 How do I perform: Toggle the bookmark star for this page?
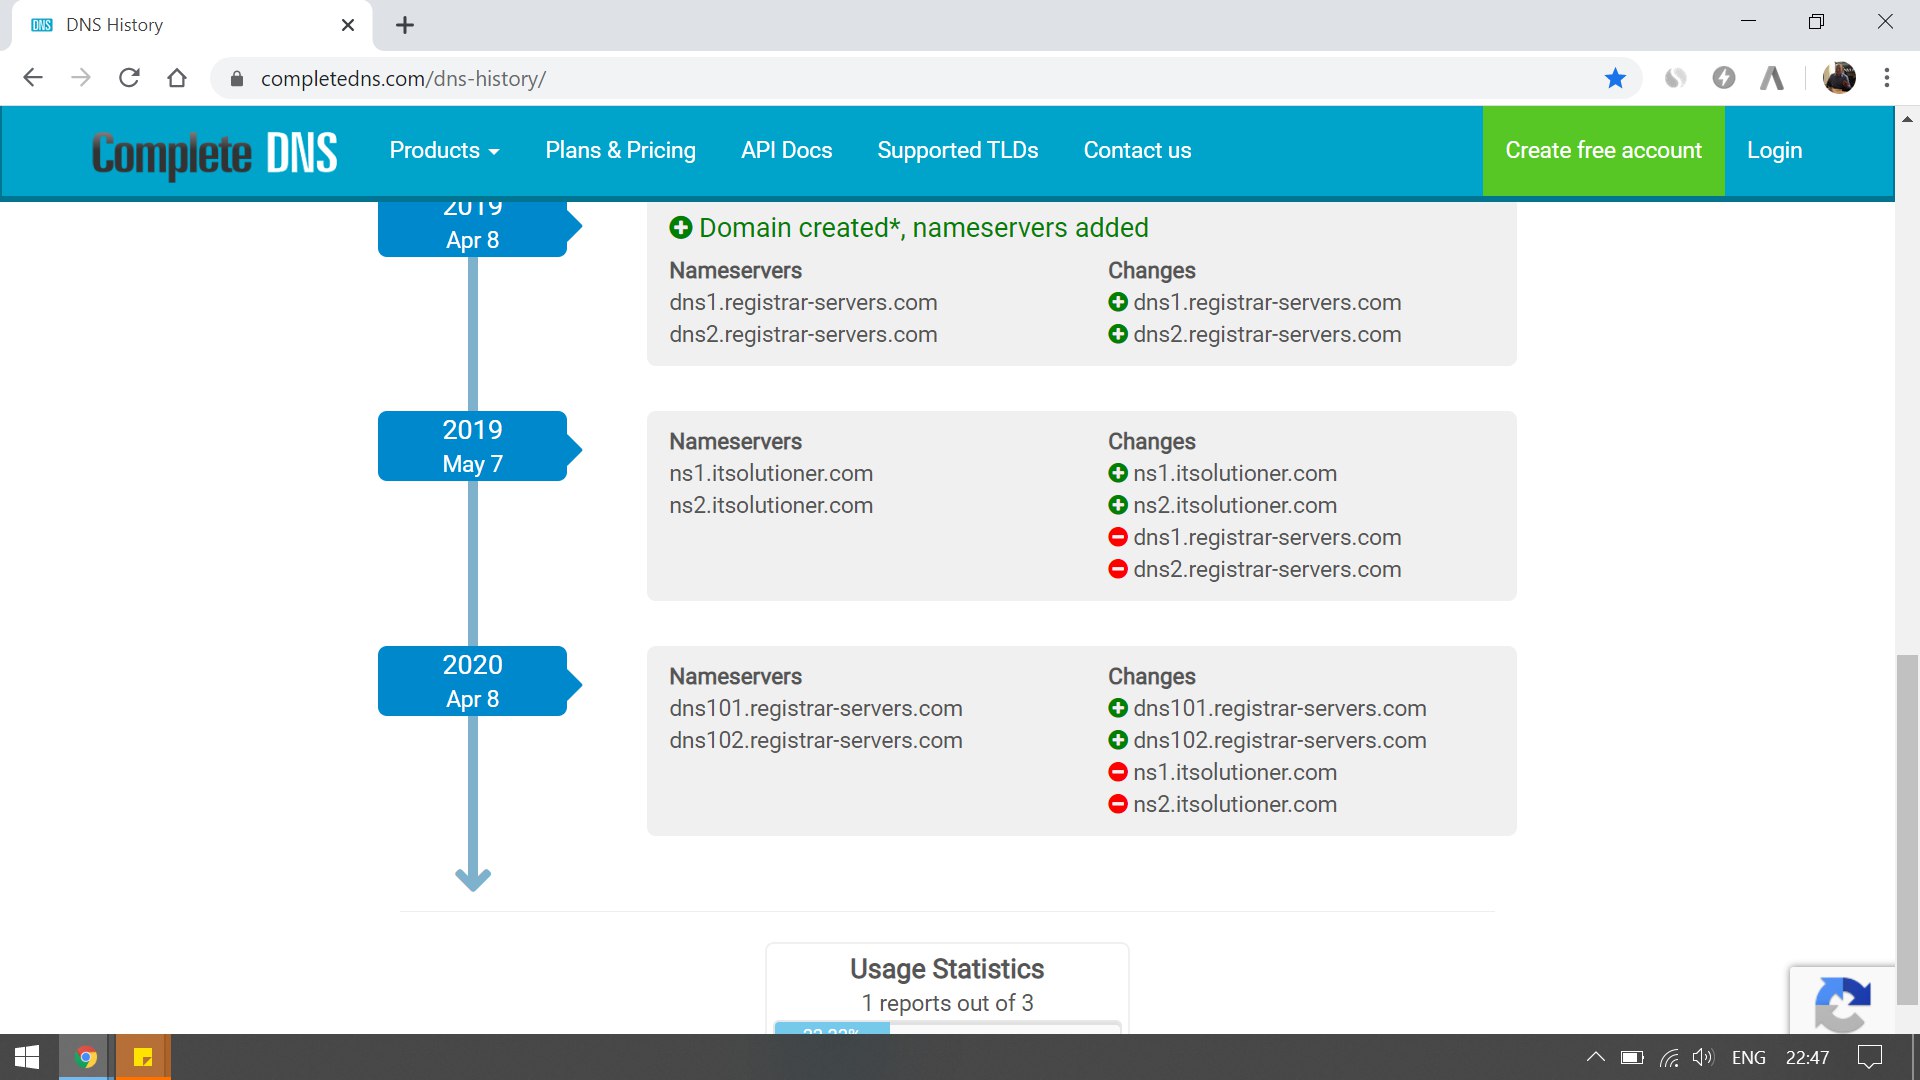(x=1615, y=78)
